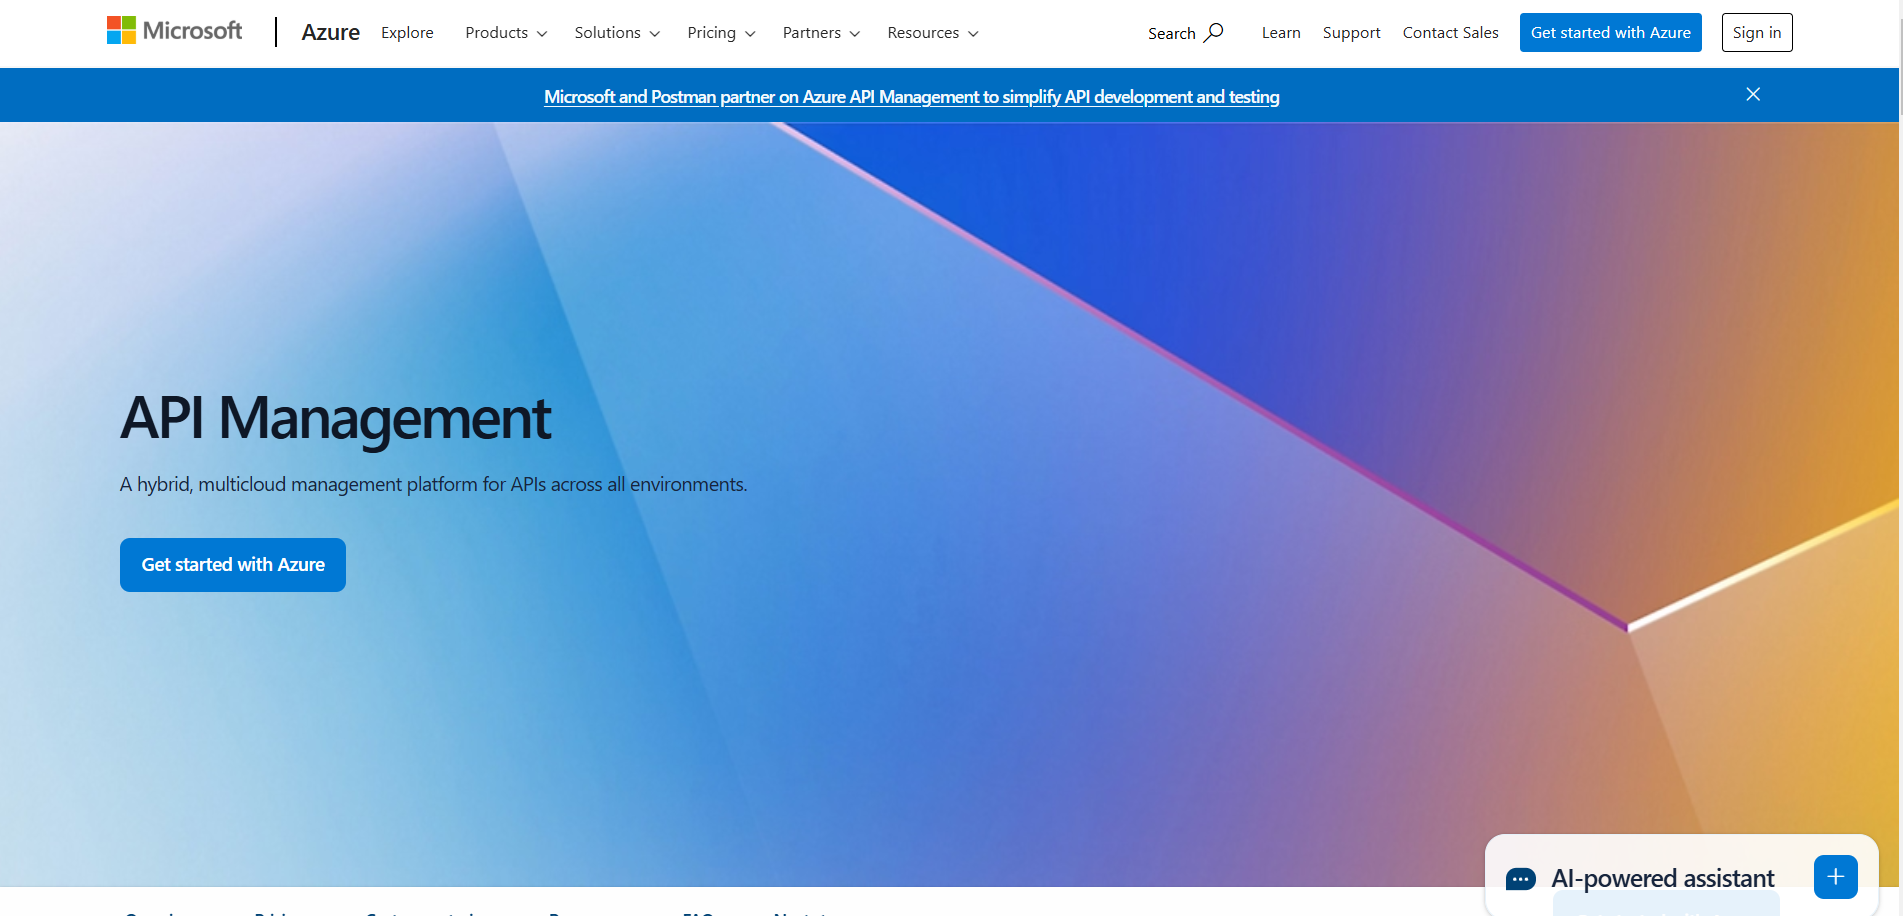Expand the Pricing menu
The width and height of the screenshot is (1903, 916).
point(721,33)
